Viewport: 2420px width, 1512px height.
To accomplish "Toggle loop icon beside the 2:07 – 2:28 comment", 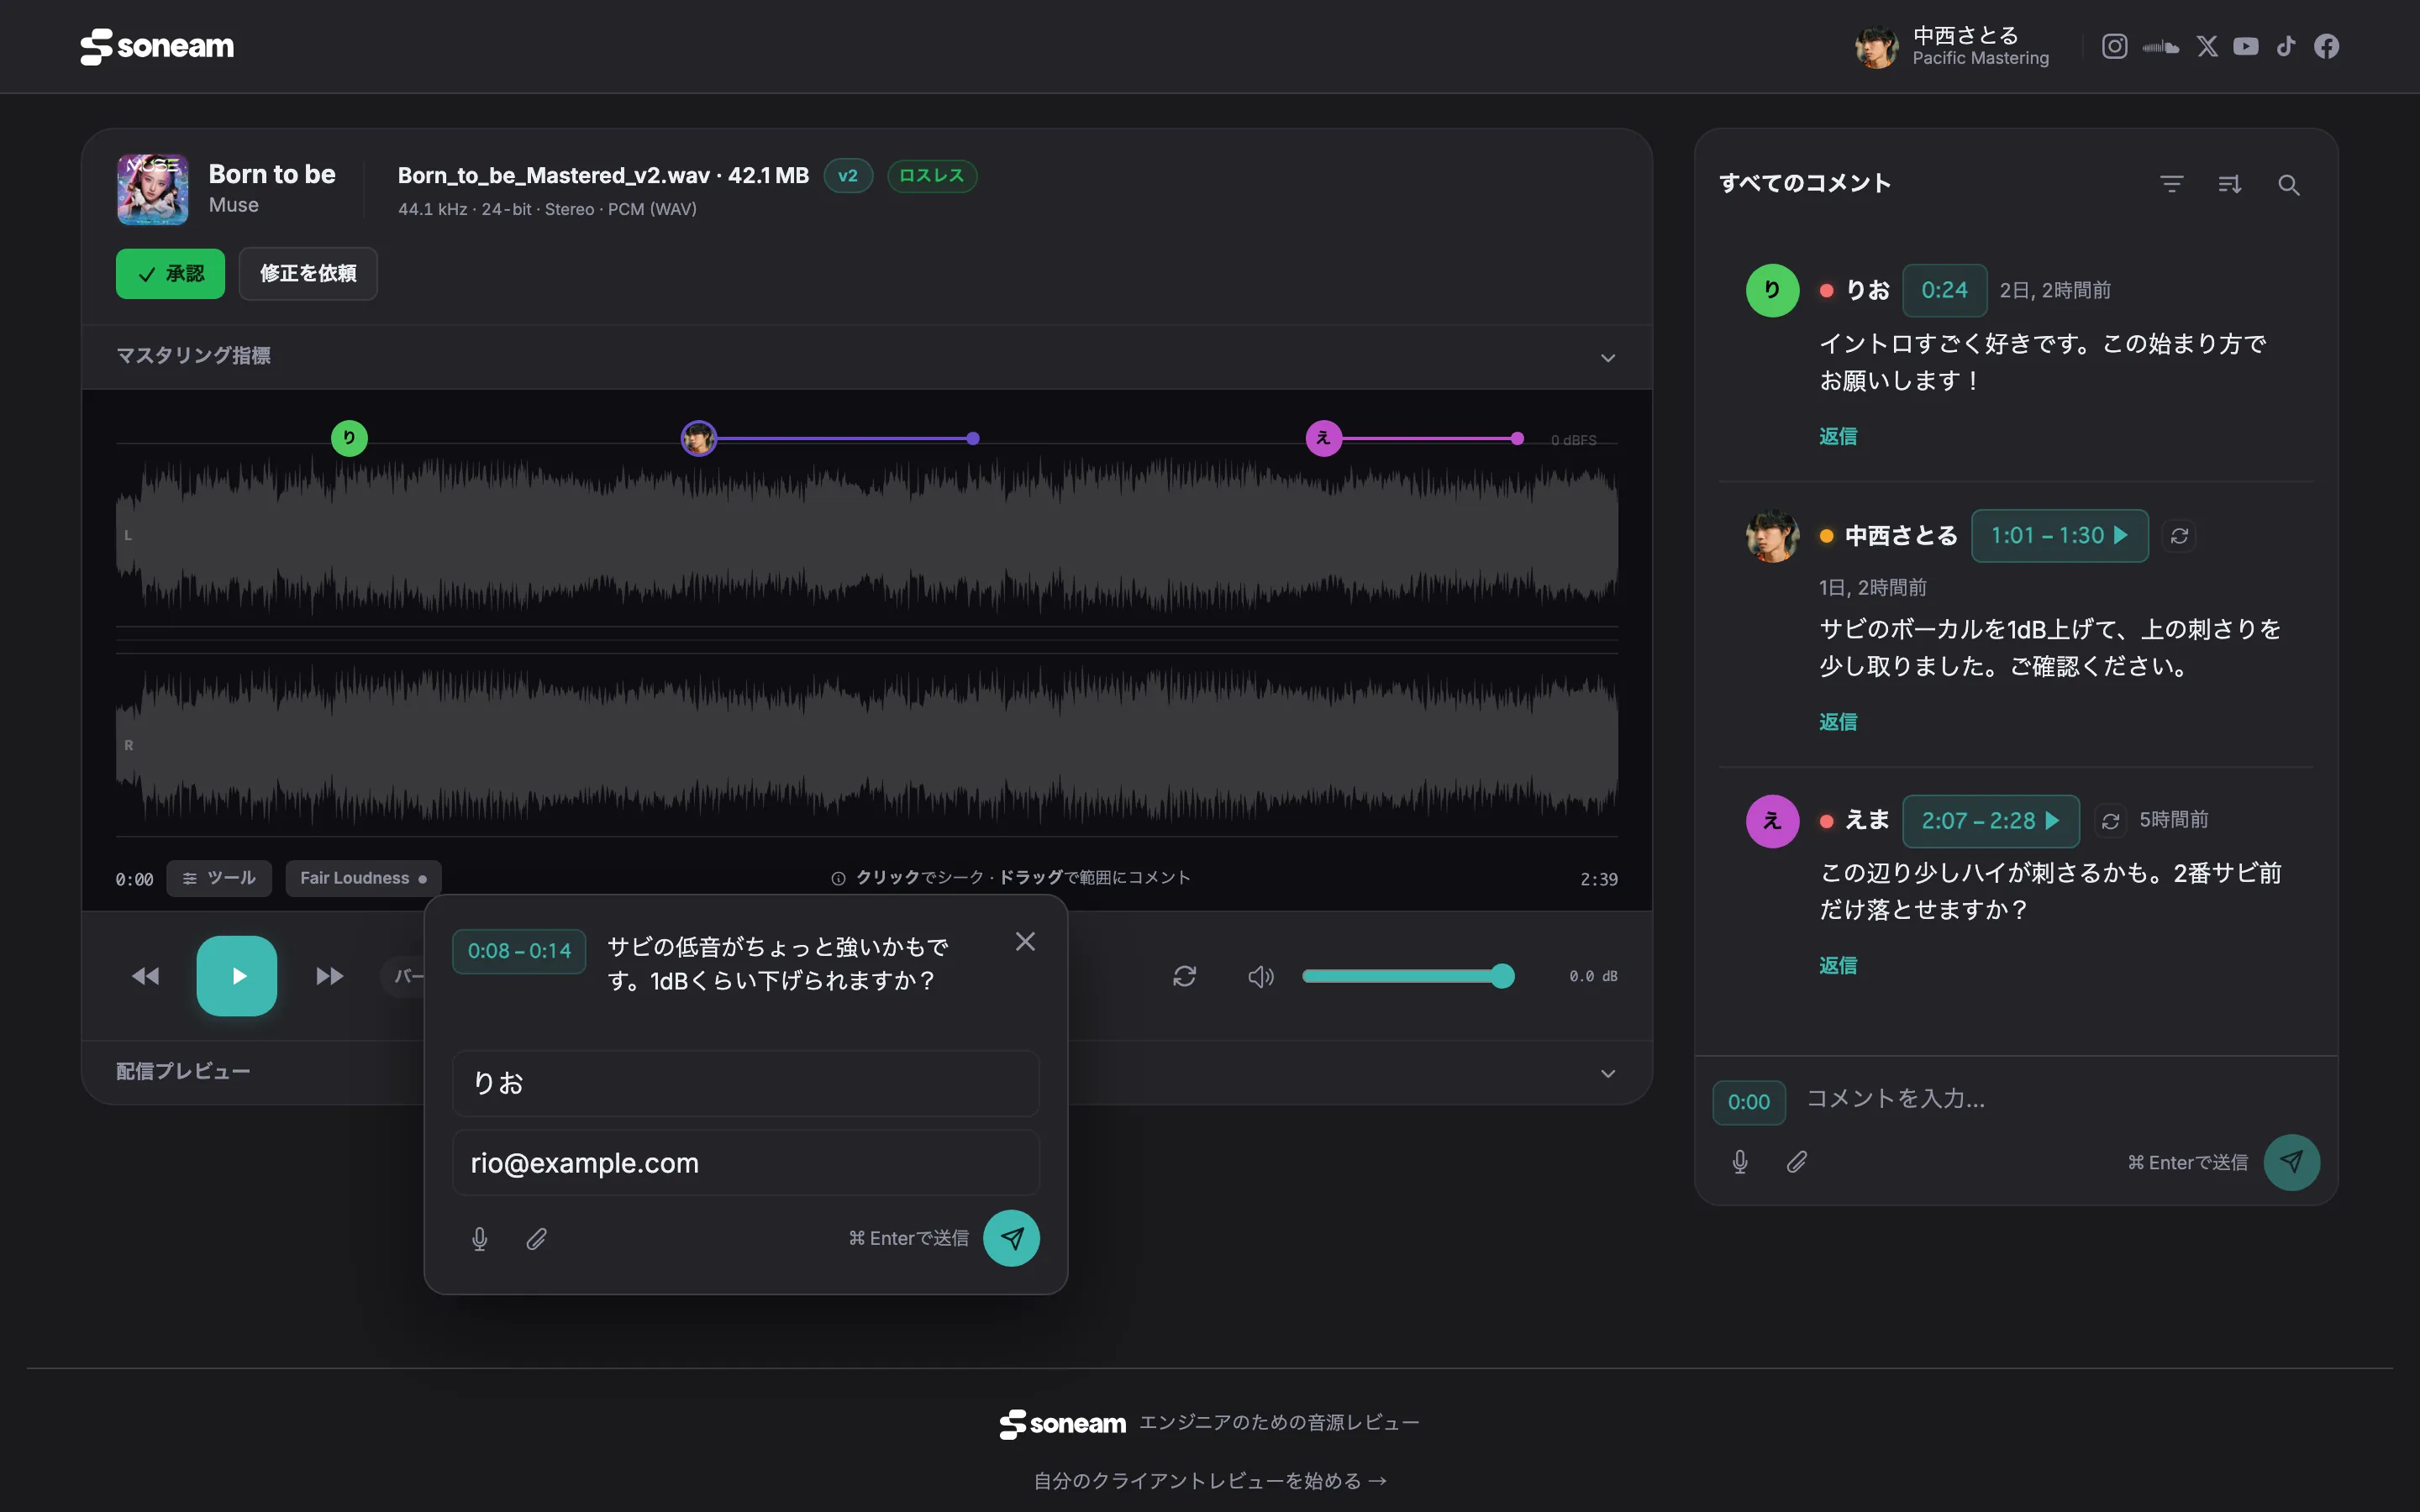I will (x=2110, y=821).
